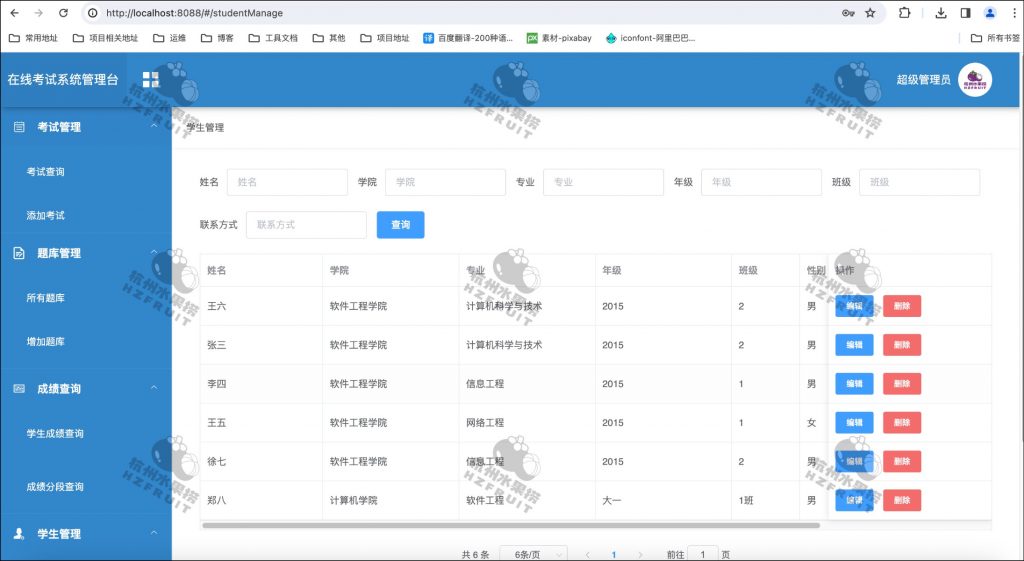The width and height of the screenshot is (1024, 561).
Task: Go to previous page arrow in pagination
Action: point(588,554)
